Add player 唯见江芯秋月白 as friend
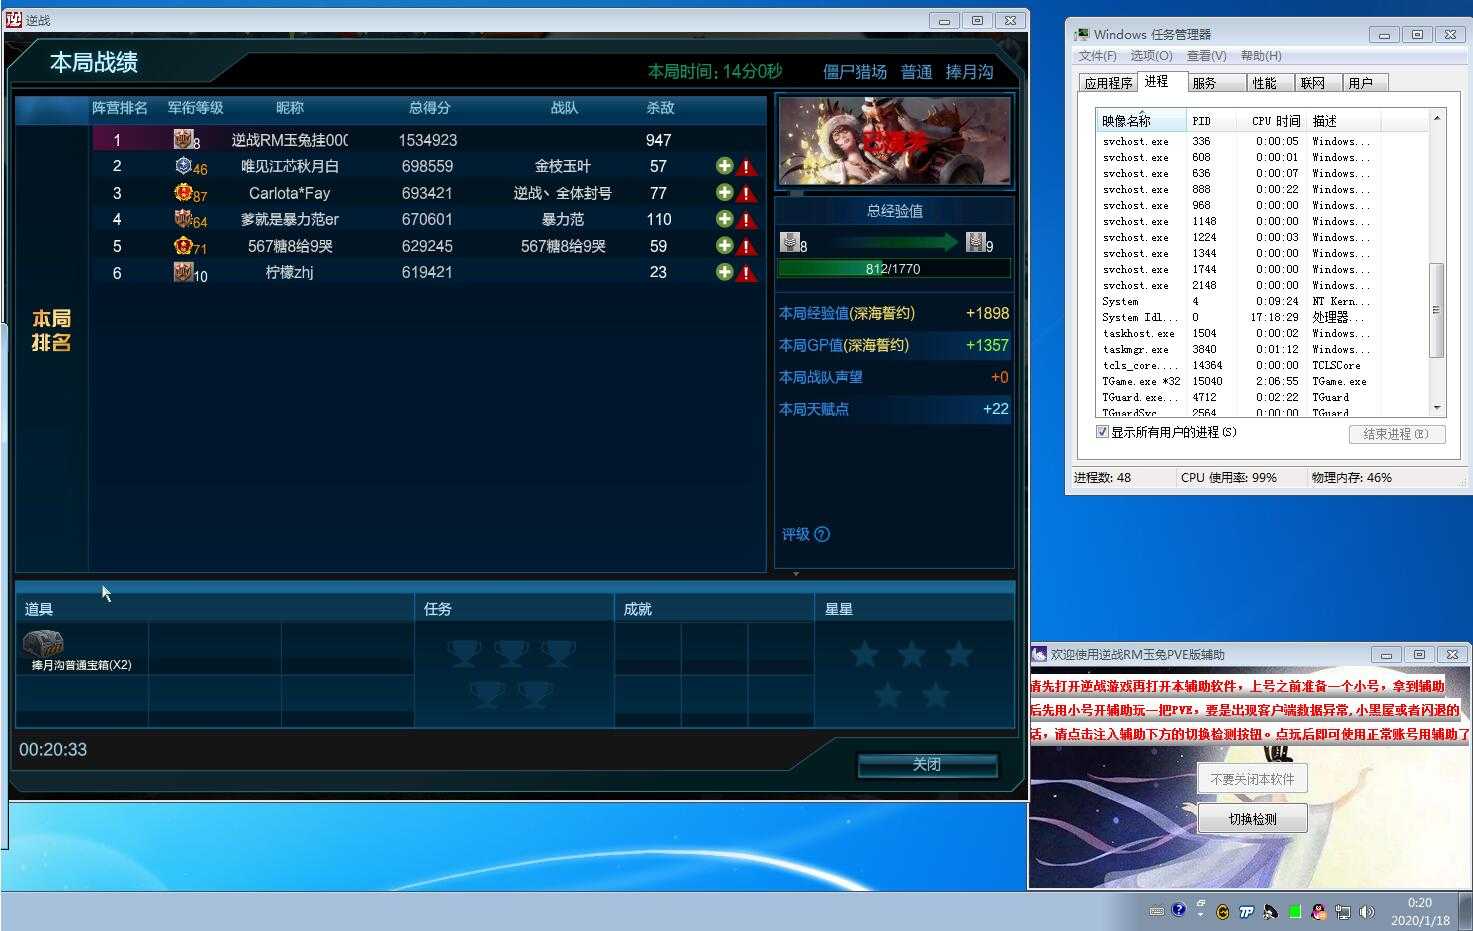 click(724, 166)
